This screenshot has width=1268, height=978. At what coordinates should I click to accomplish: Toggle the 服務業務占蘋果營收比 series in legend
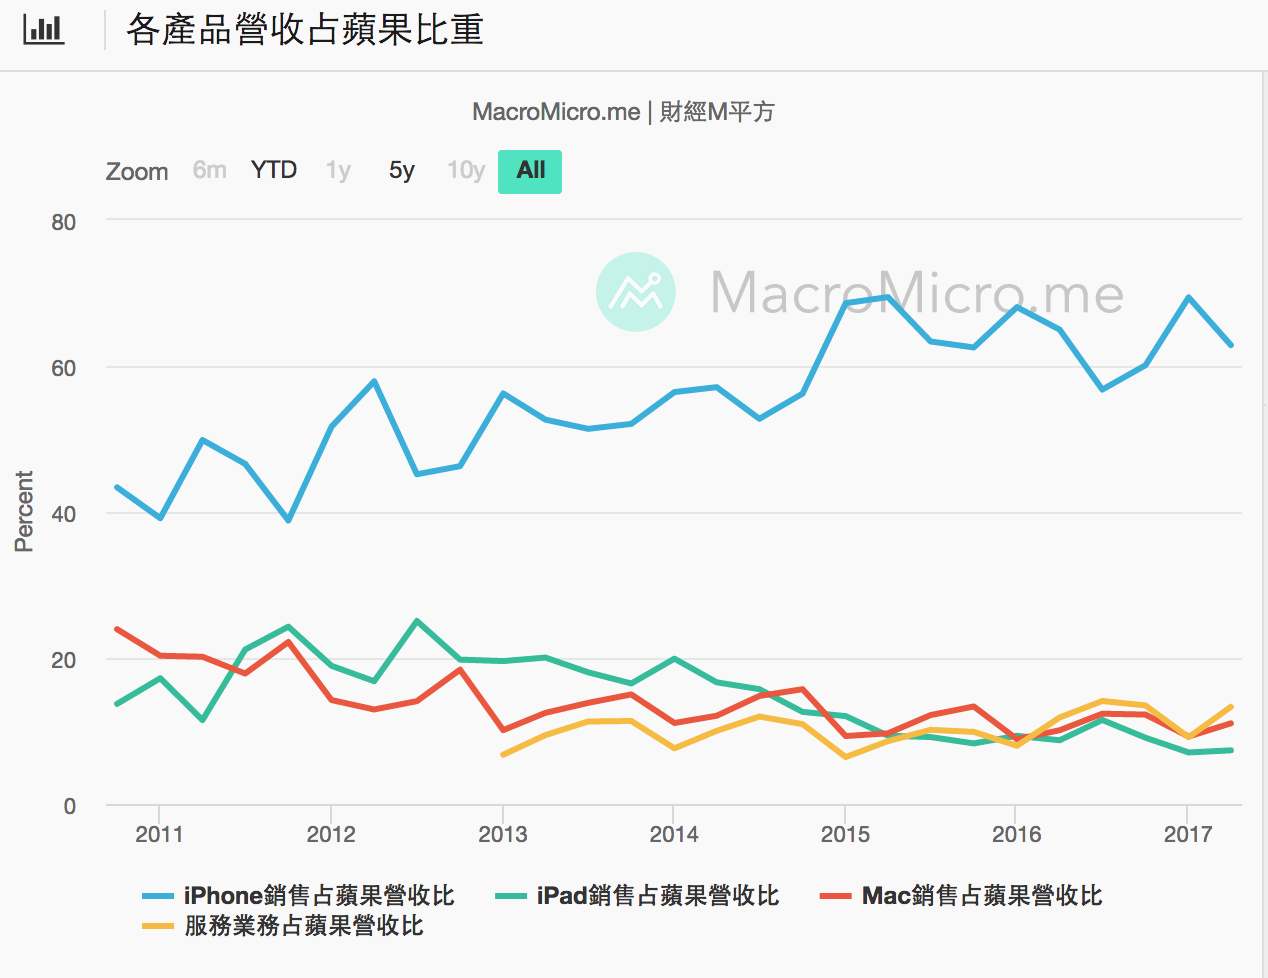[x=283, y=925]
